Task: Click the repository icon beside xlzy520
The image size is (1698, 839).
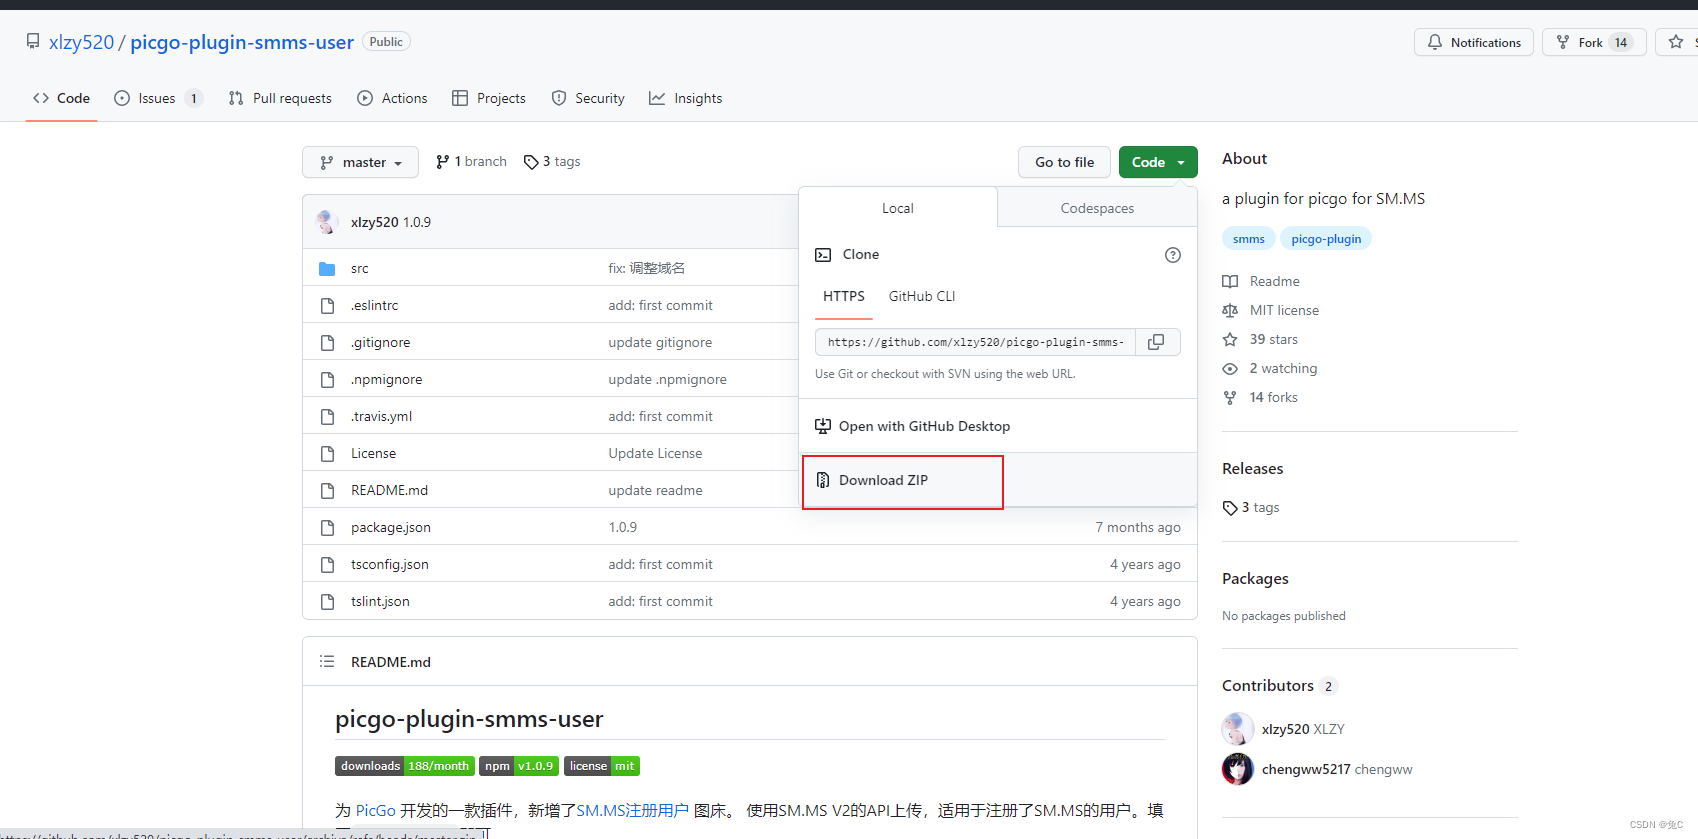Action: click(33, 42)
